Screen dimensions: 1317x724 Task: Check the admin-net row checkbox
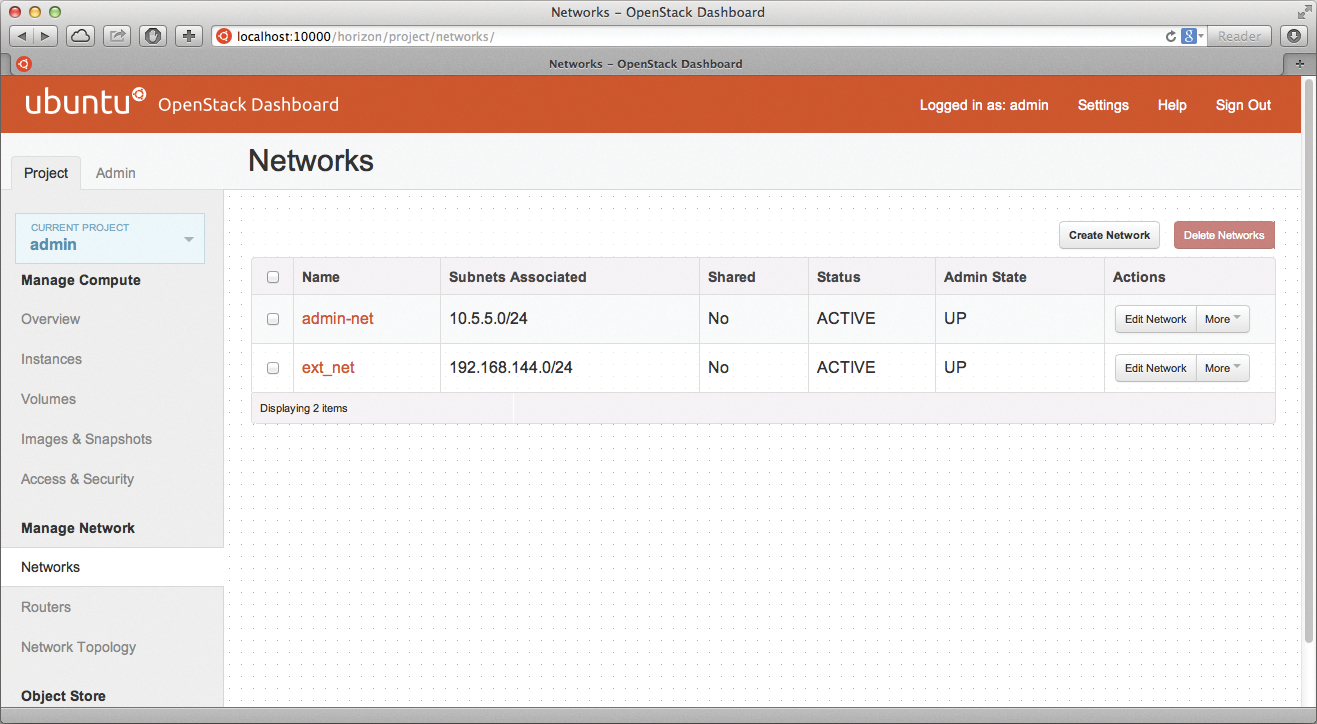tap(273, 318)
